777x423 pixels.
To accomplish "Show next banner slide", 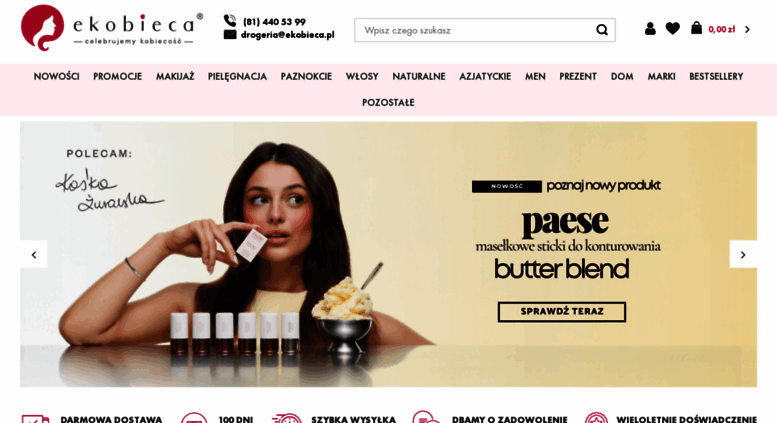I will pyautogui.click(x=743, y=255).
